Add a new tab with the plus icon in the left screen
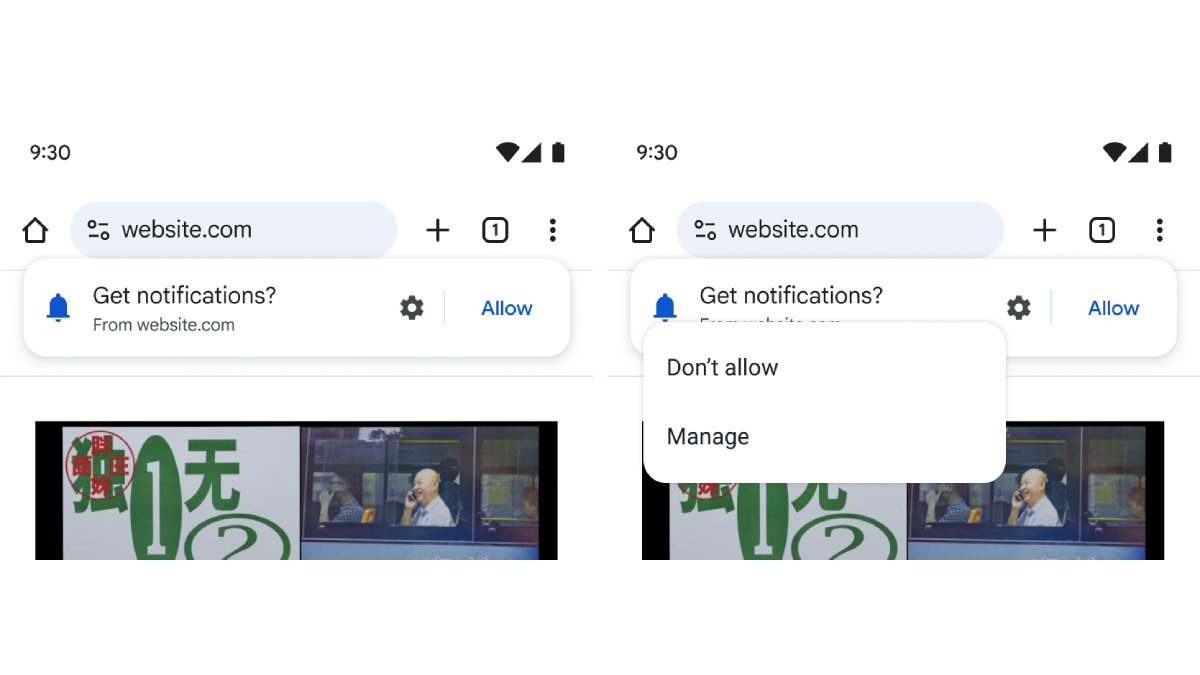 coord(438,230)
